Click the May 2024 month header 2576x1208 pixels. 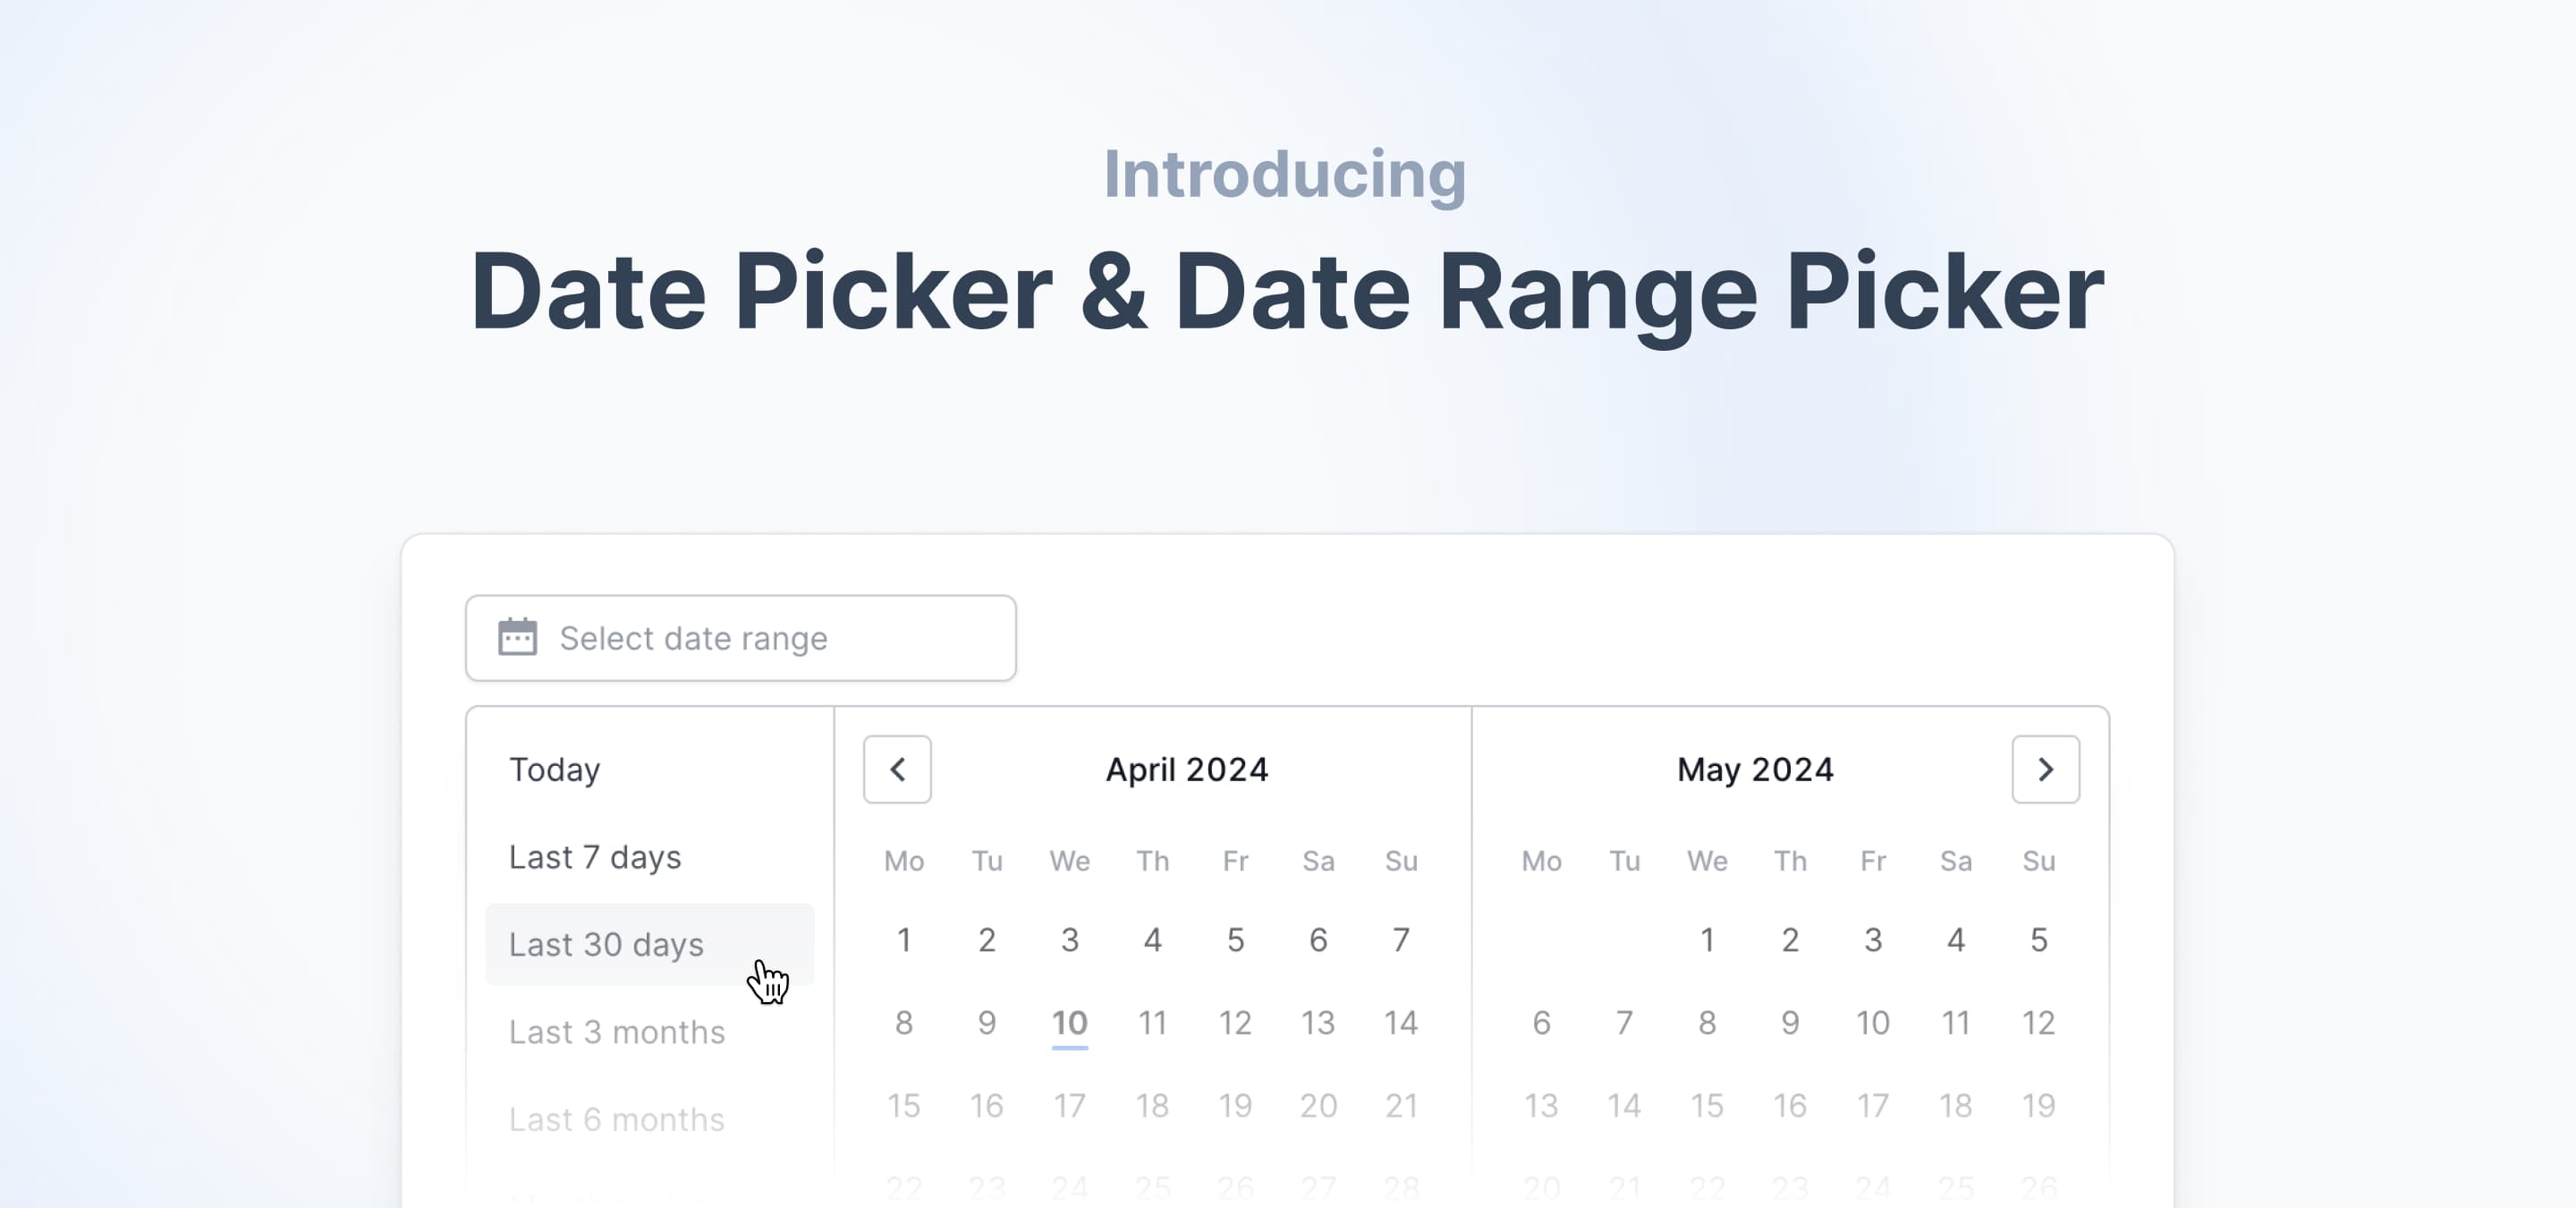(x=1755, y=769)
